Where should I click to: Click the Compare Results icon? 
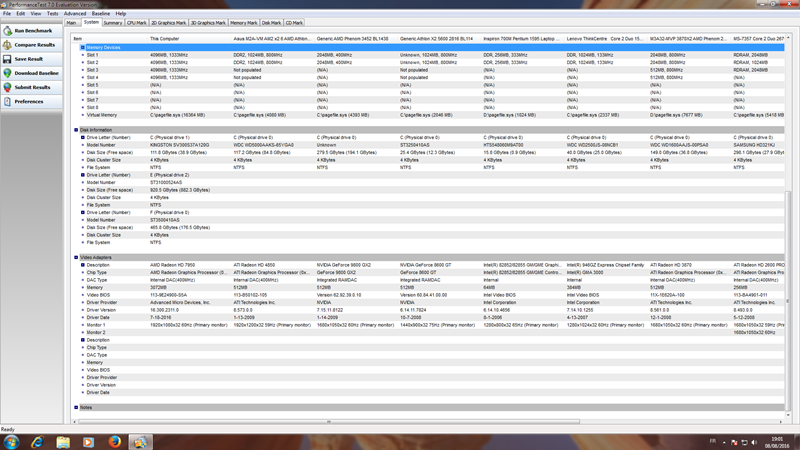[7, 45]
